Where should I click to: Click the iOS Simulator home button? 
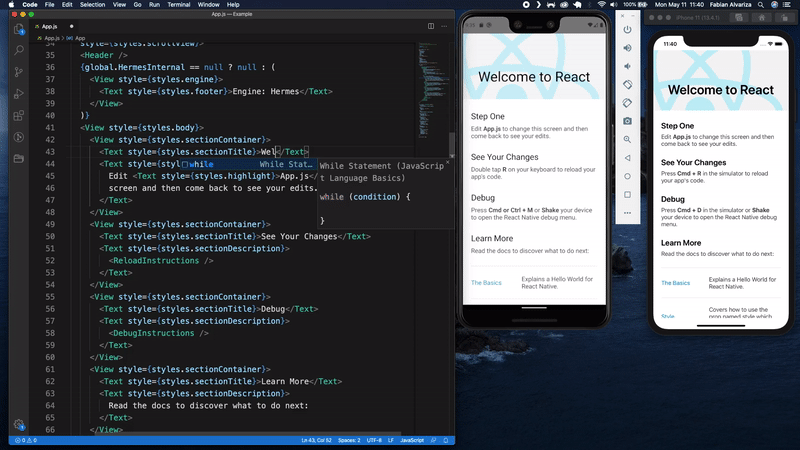tap(762, 17)
